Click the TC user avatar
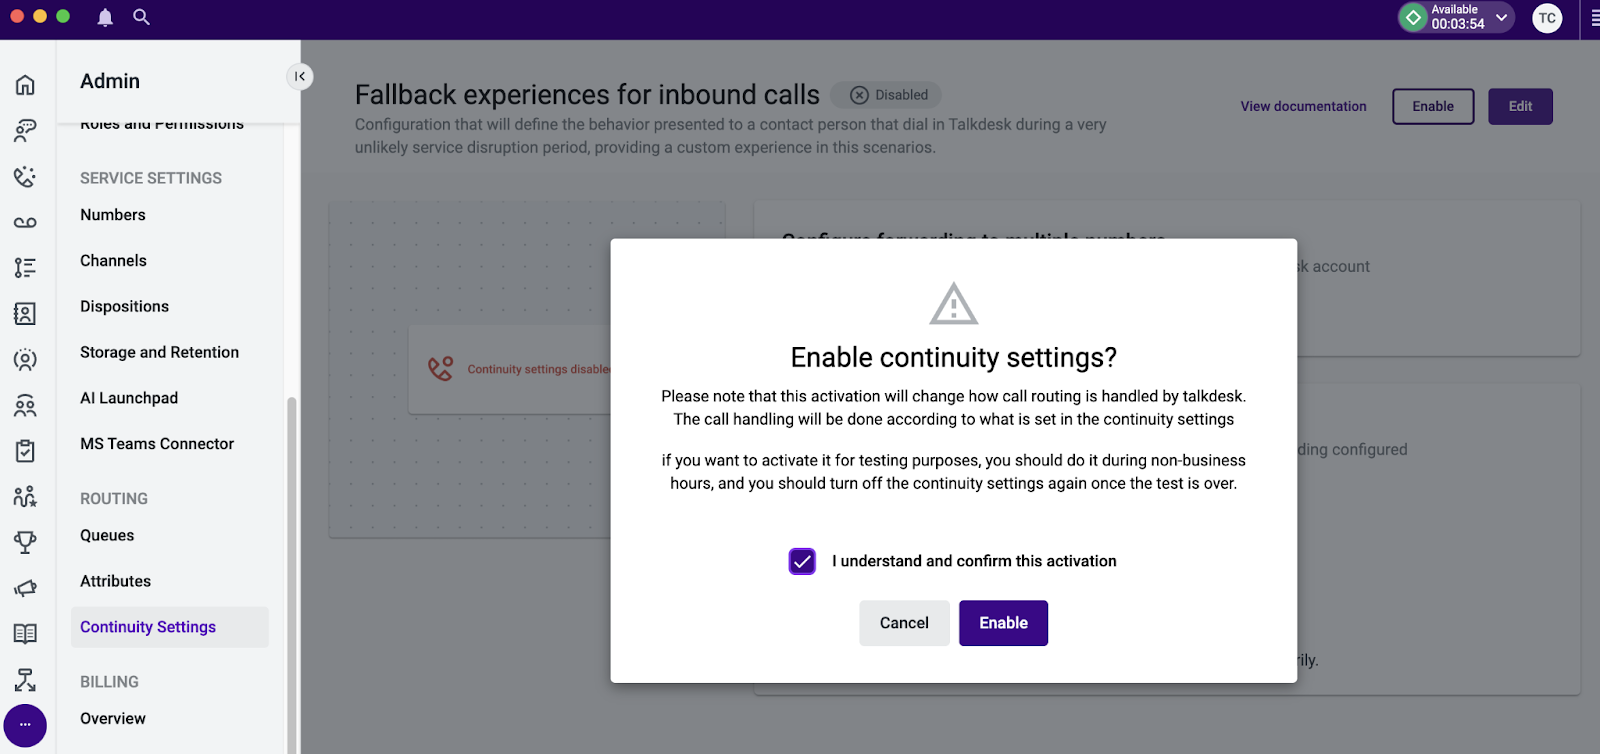This screenshot has width=1600, height=754. point(1546,18)
